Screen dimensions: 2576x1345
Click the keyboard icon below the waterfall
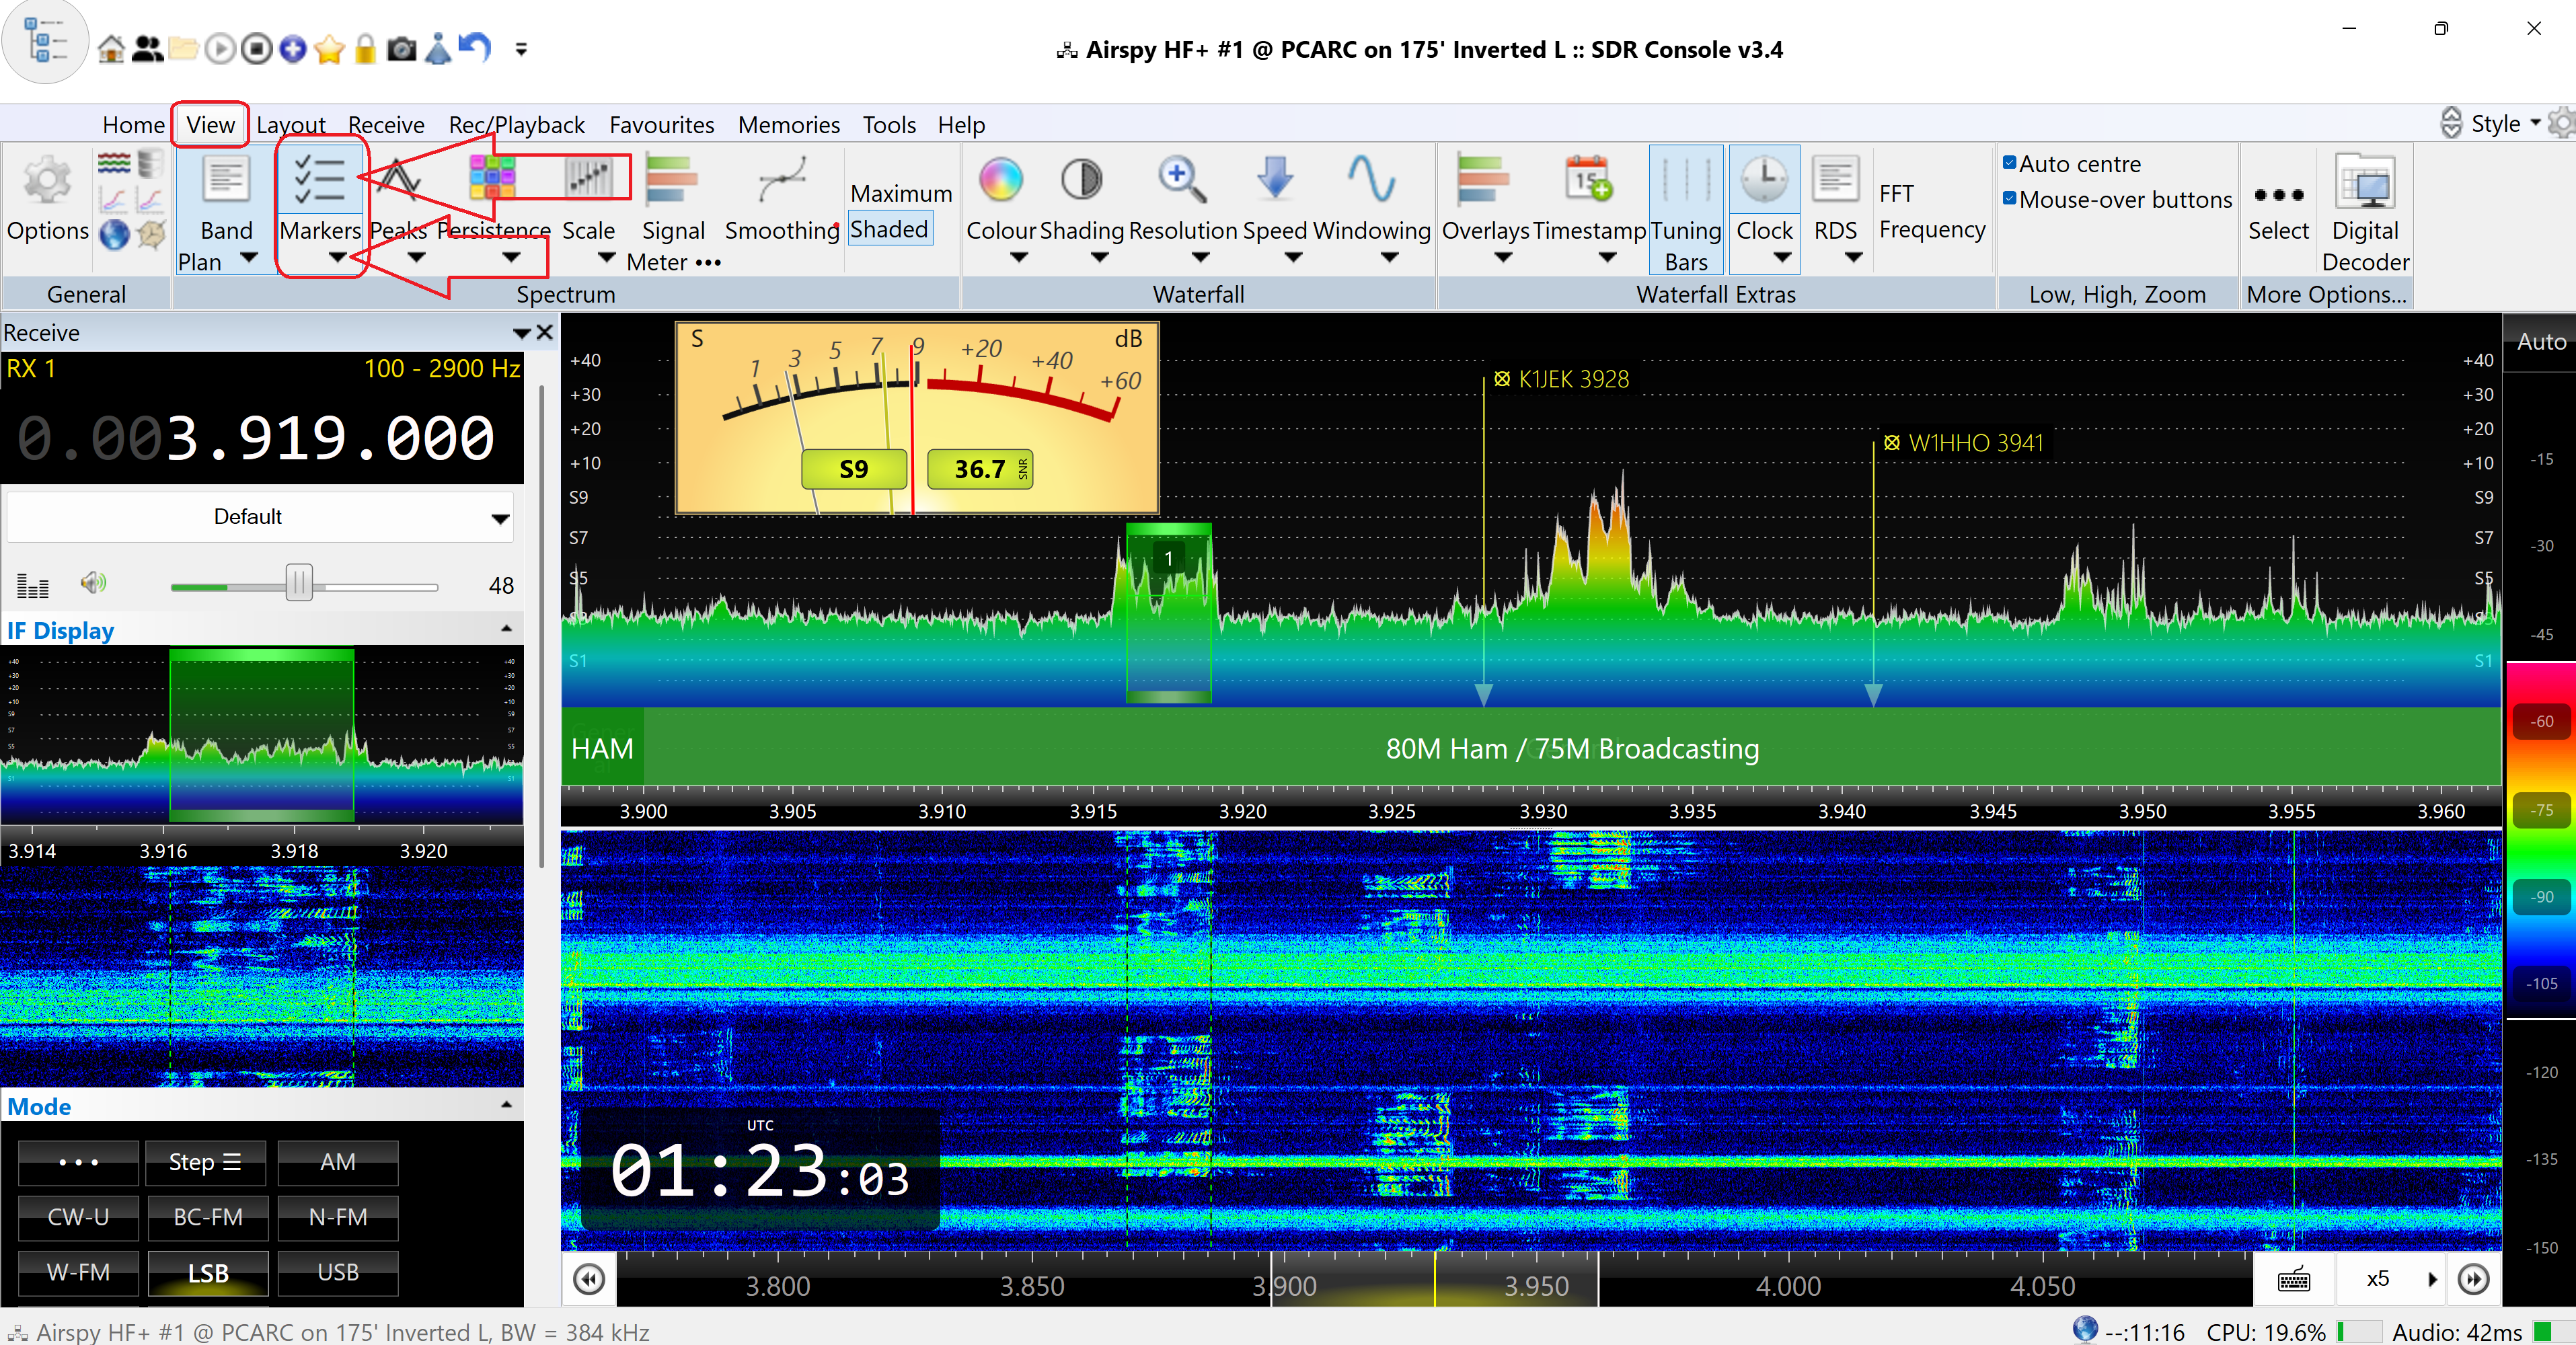[2293, 1279]
